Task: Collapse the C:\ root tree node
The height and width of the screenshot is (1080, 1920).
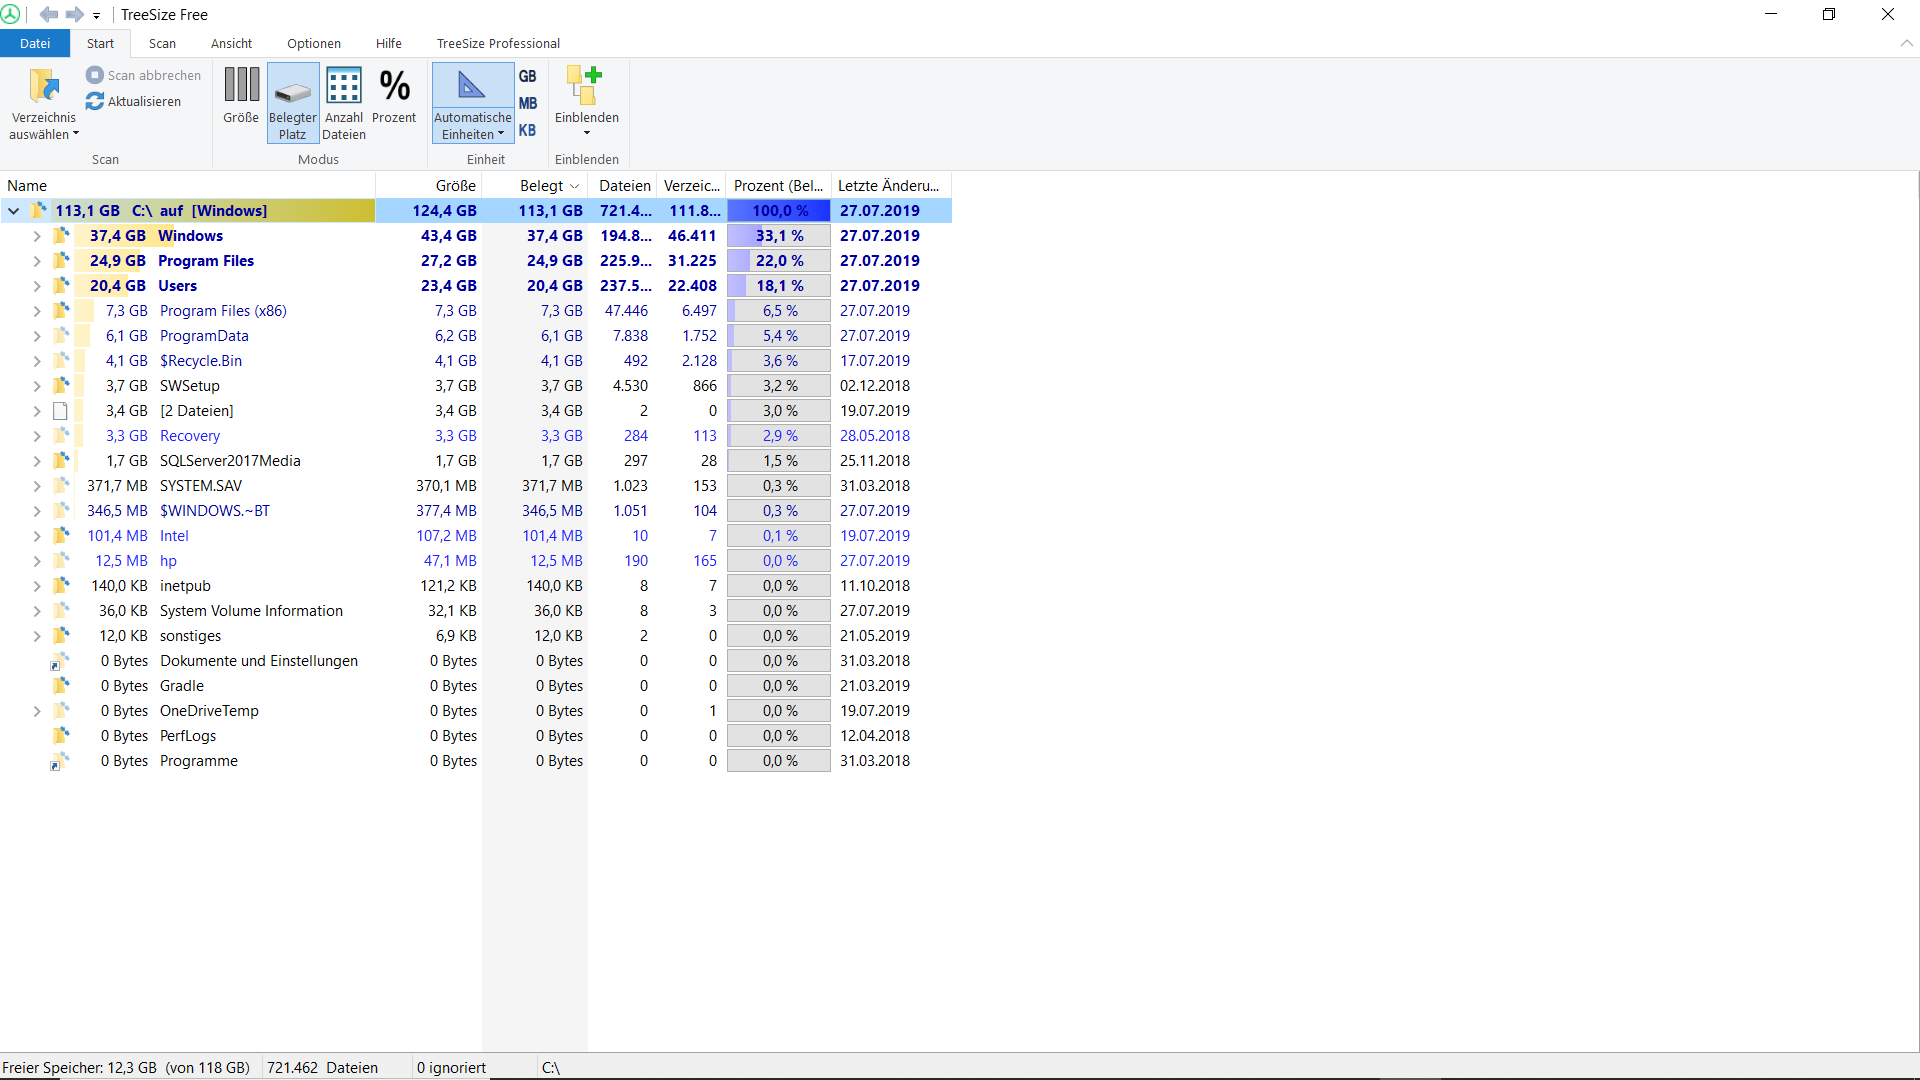Action: click(14, 211)
